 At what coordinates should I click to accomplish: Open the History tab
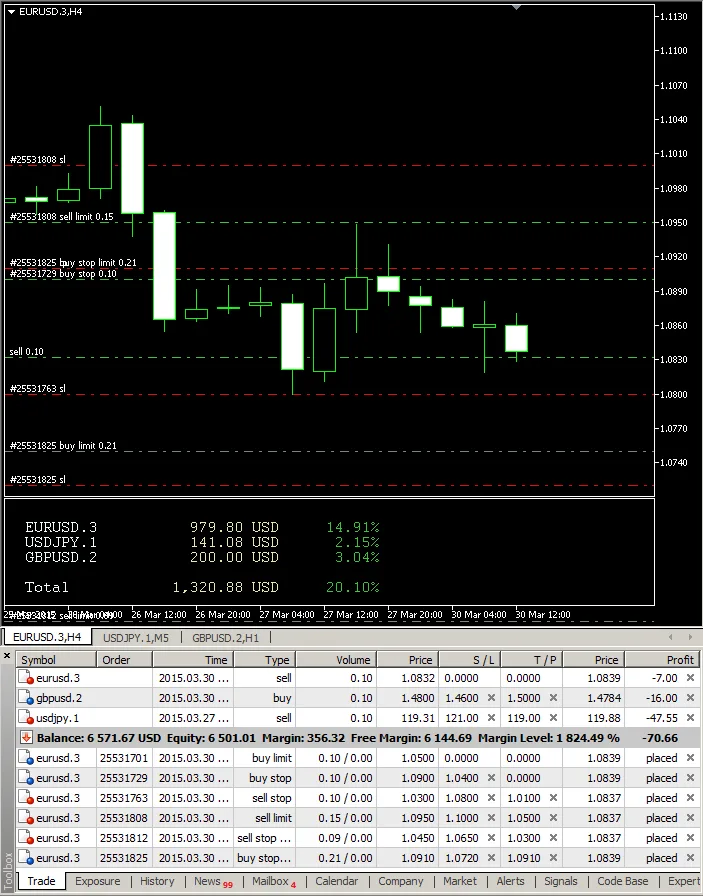click(157, 881)
